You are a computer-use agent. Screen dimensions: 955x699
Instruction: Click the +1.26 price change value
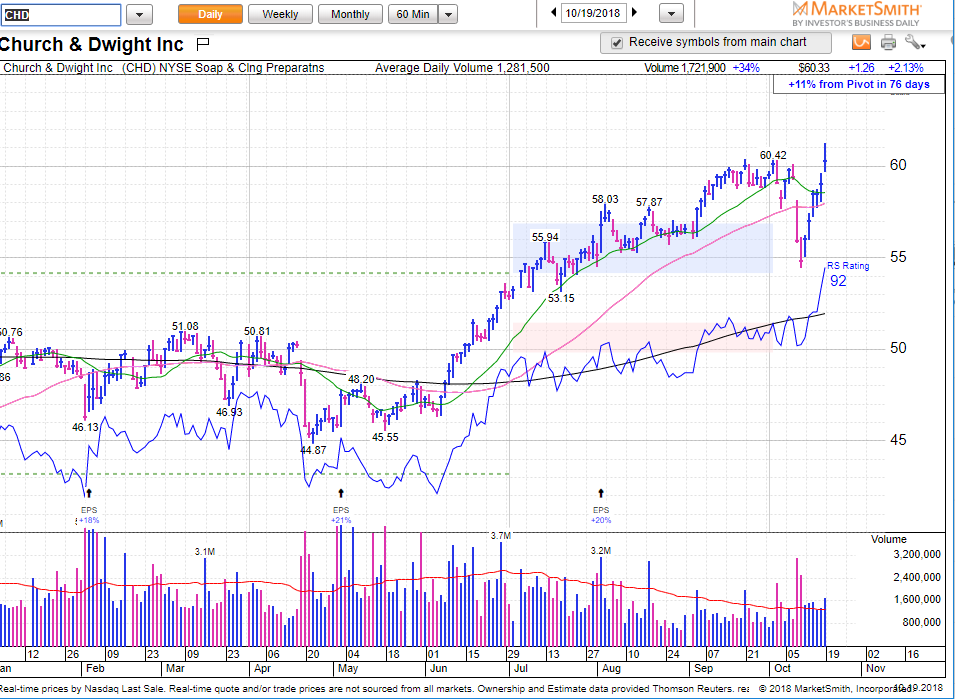tap(861, 68)
